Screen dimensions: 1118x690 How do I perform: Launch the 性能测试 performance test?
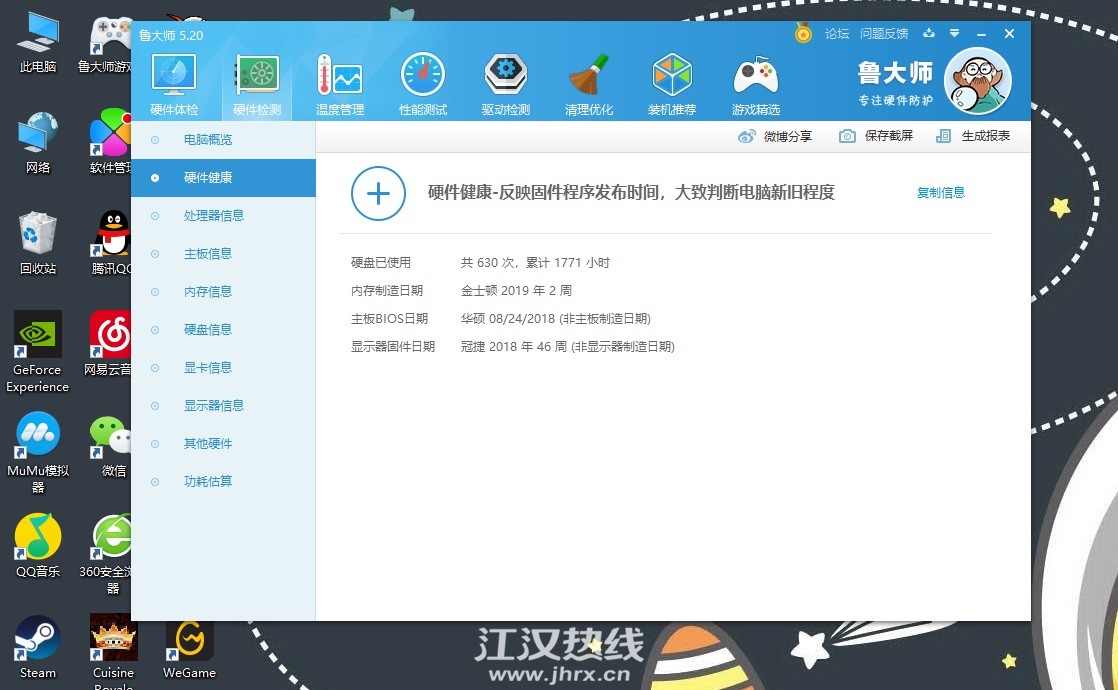[423, 84]
